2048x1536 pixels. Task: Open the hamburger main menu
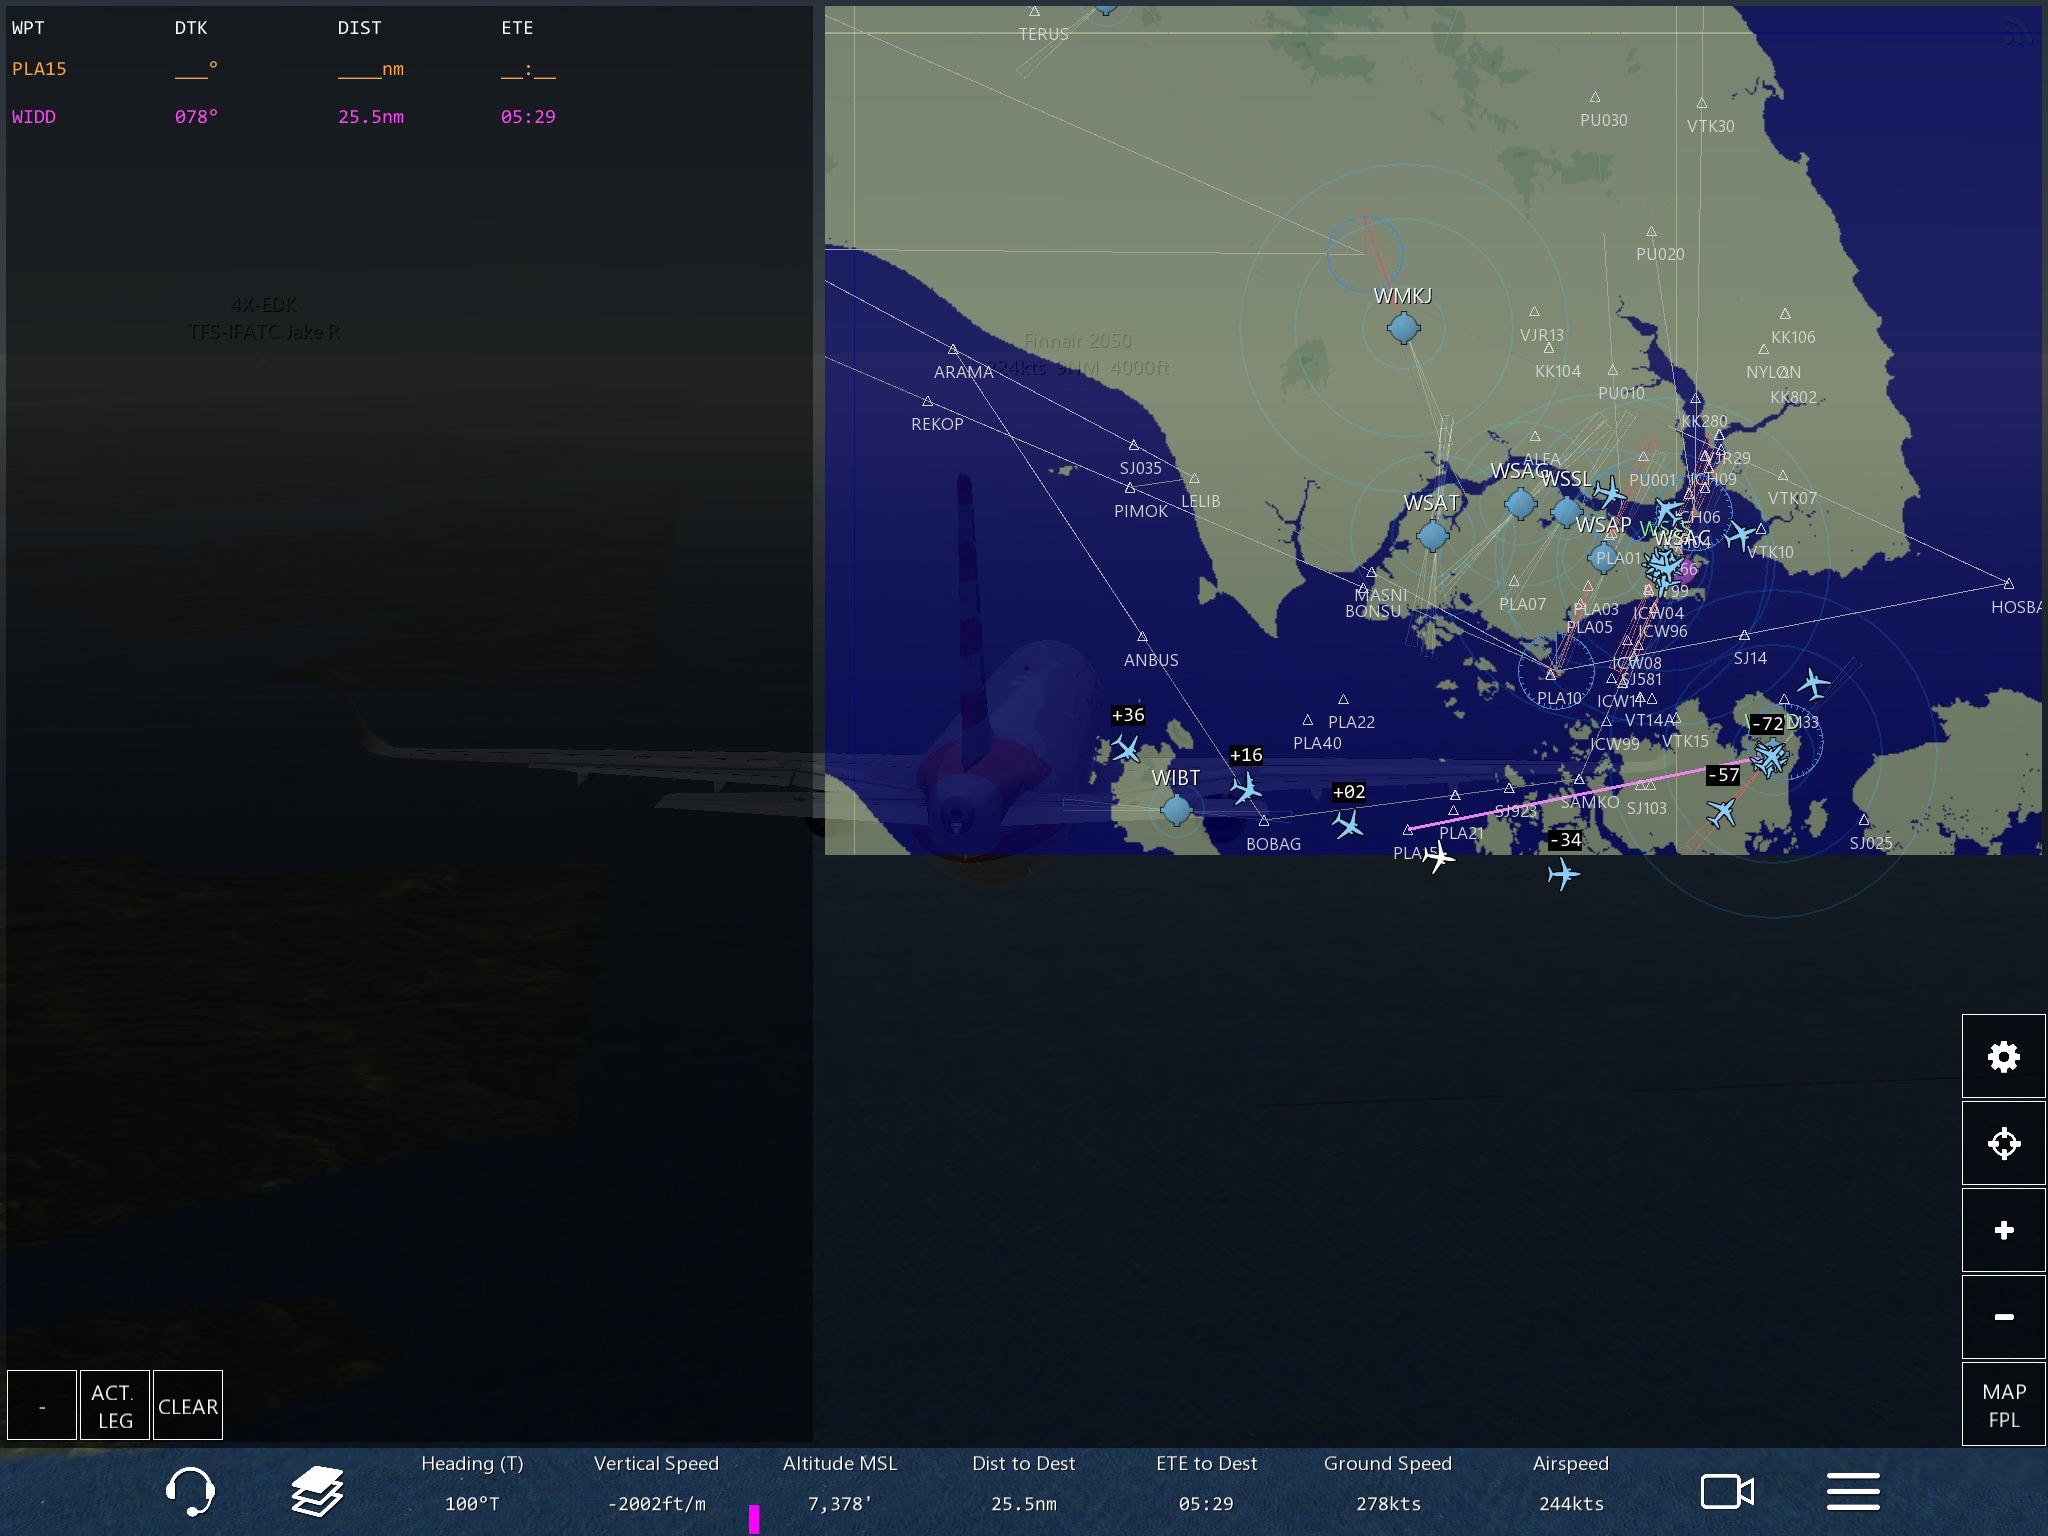coord(1853,1491)
